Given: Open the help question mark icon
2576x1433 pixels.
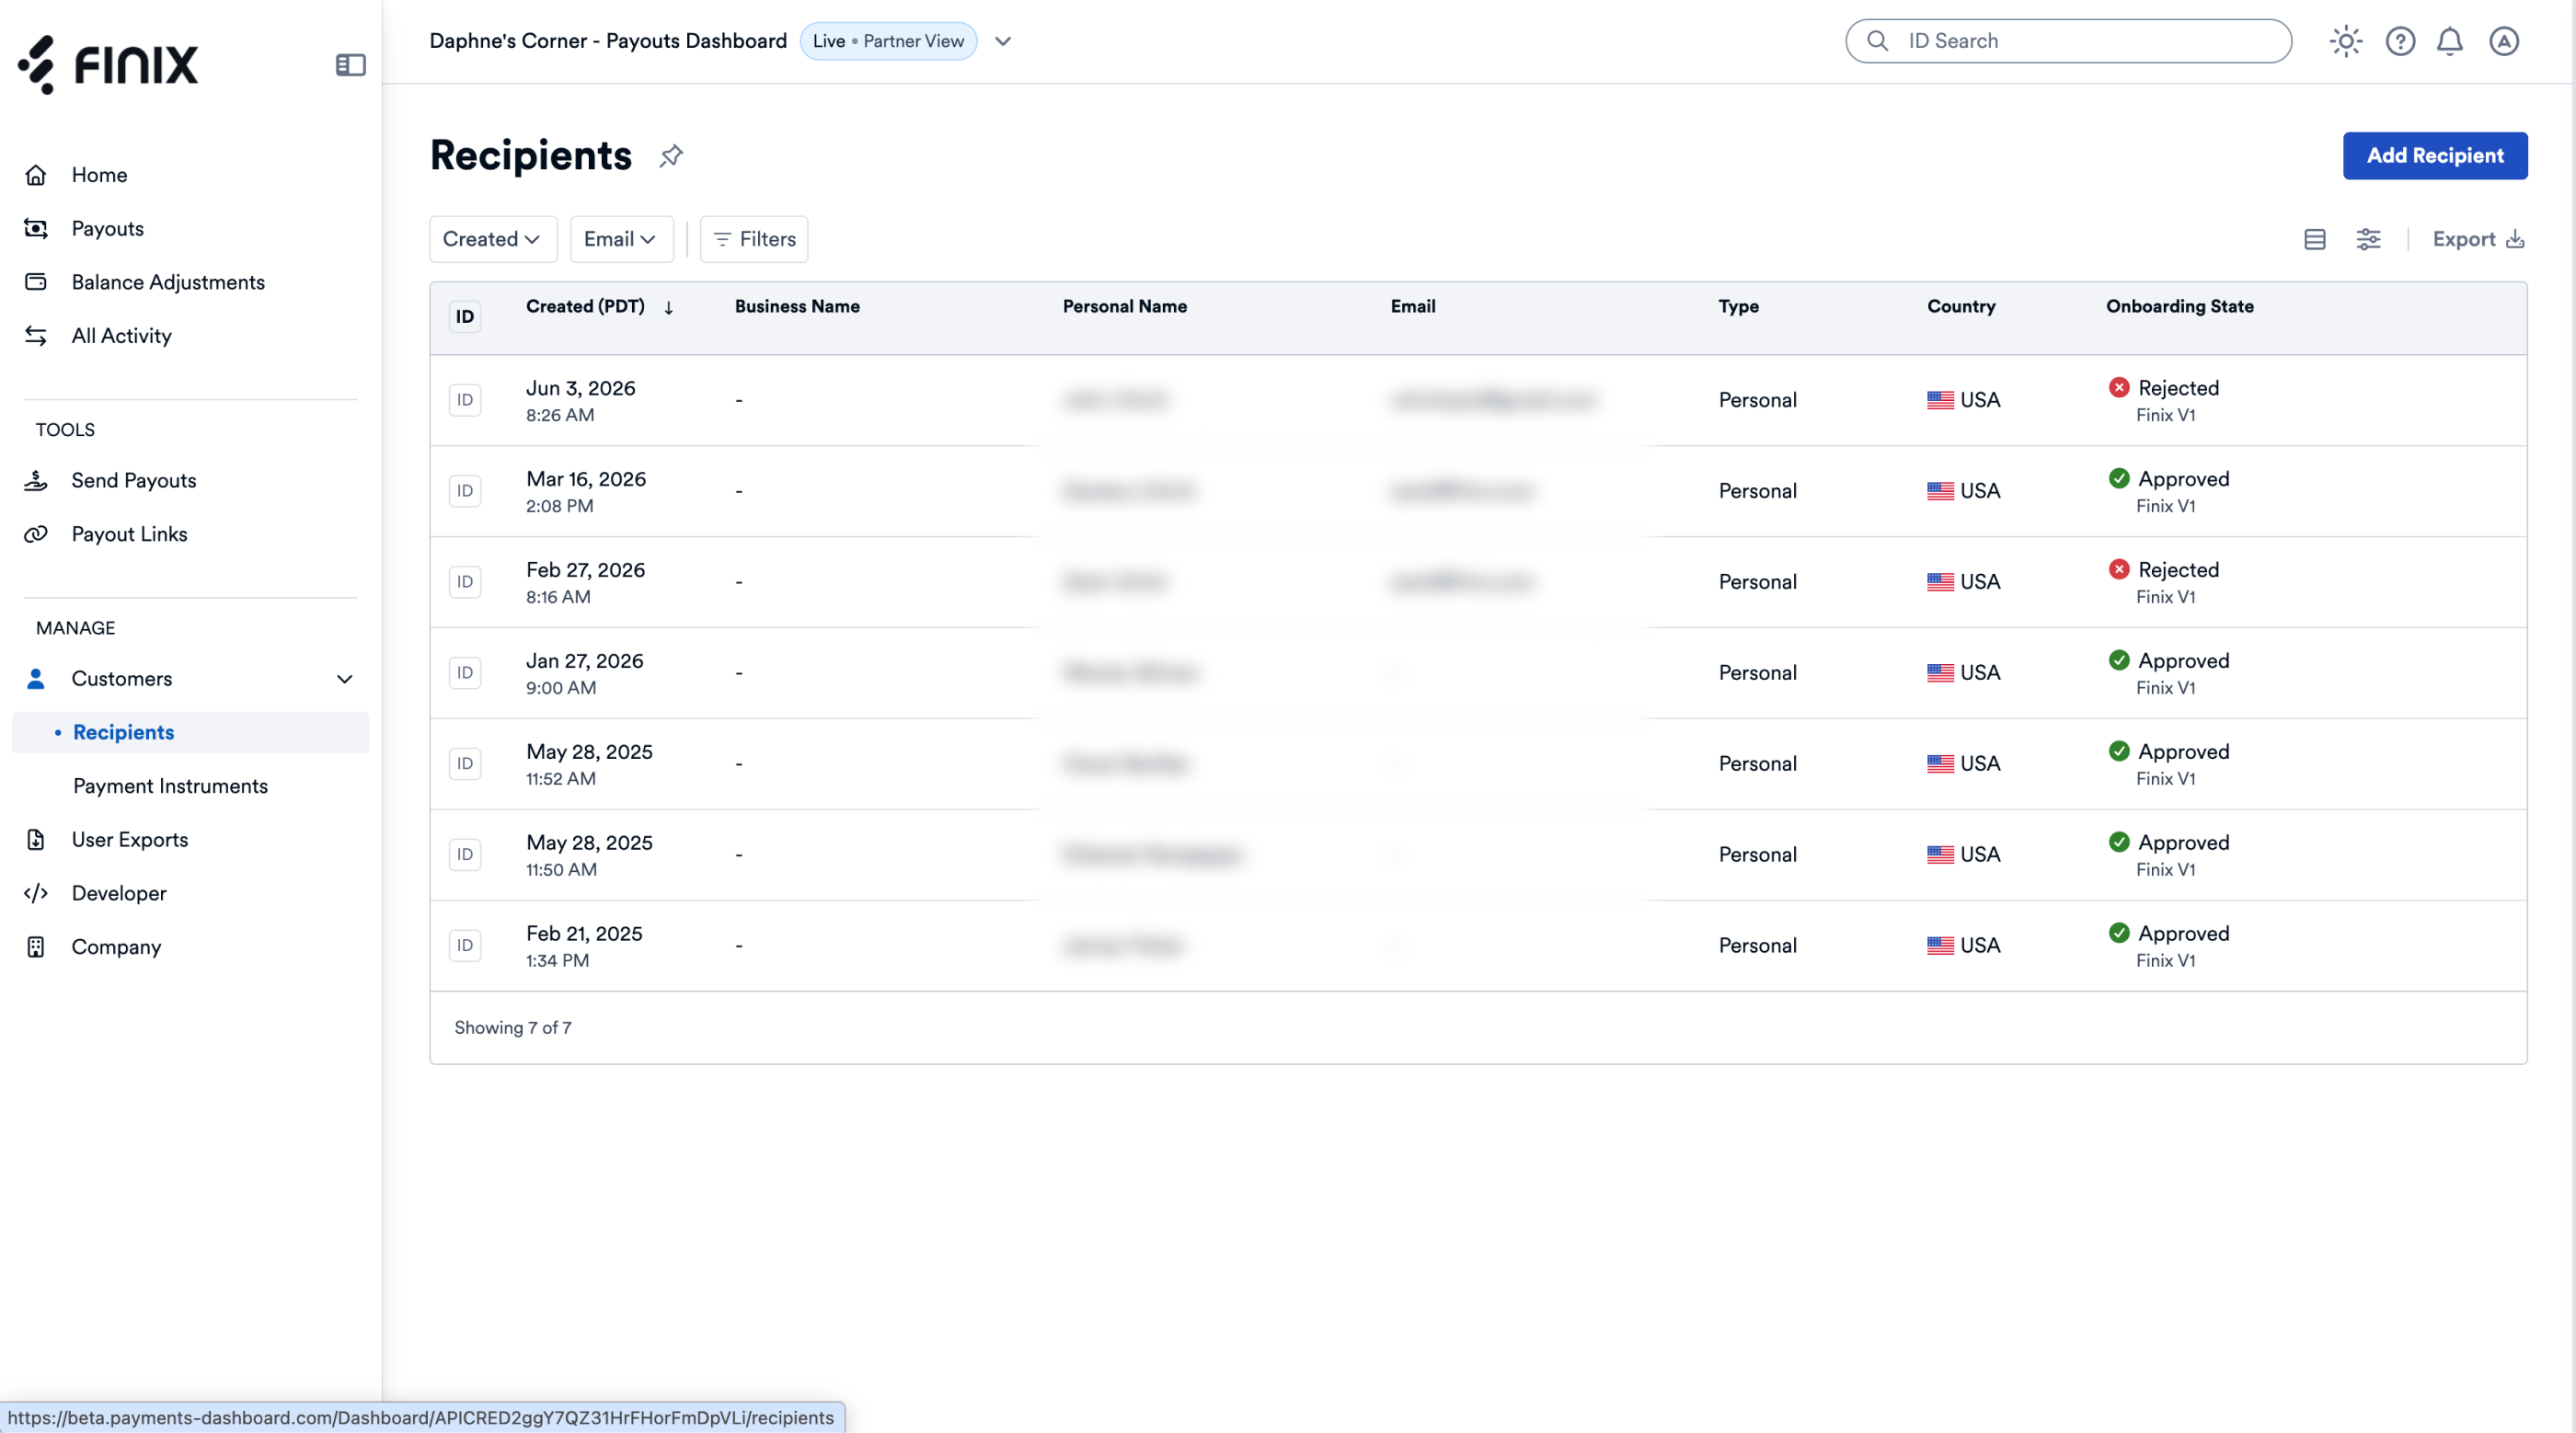Looking at the screenshot, I should pos(2400,41).
